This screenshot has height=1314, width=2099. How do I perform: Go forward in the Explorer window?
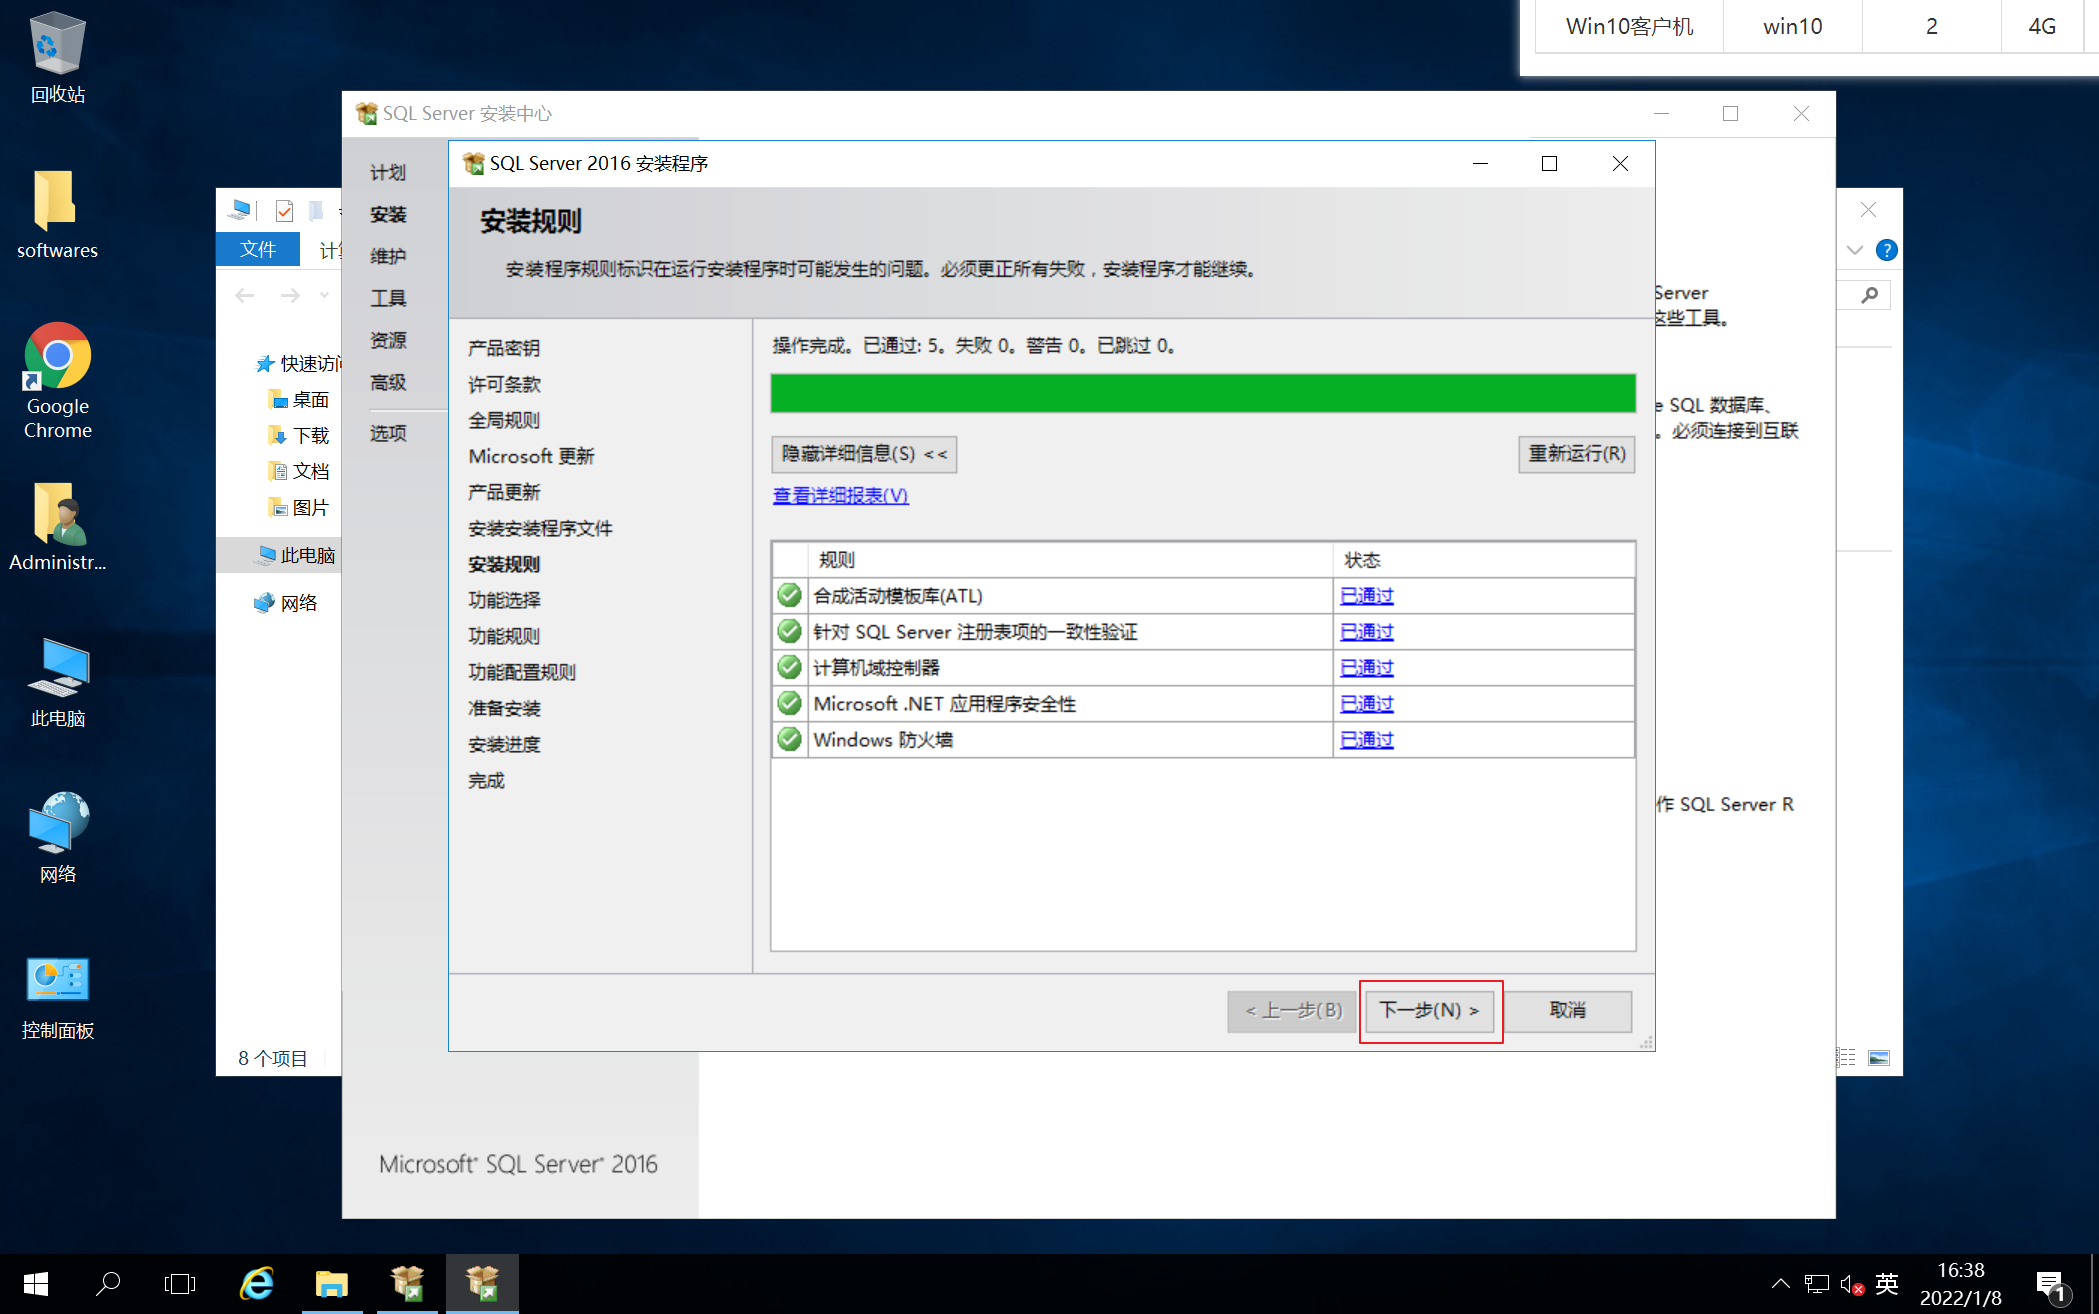[290, 295]
